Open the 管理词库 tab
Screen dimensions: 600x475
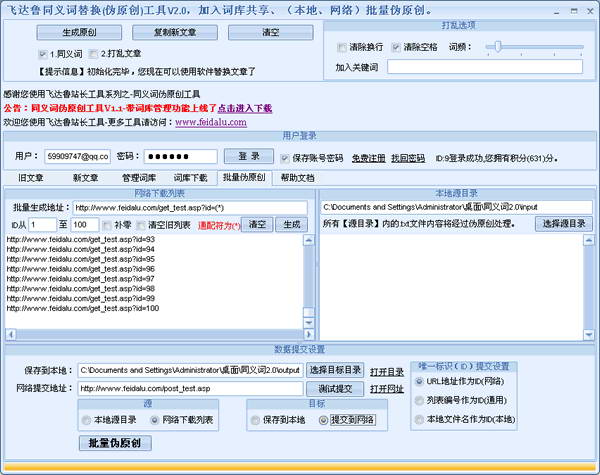coord(139,178)
